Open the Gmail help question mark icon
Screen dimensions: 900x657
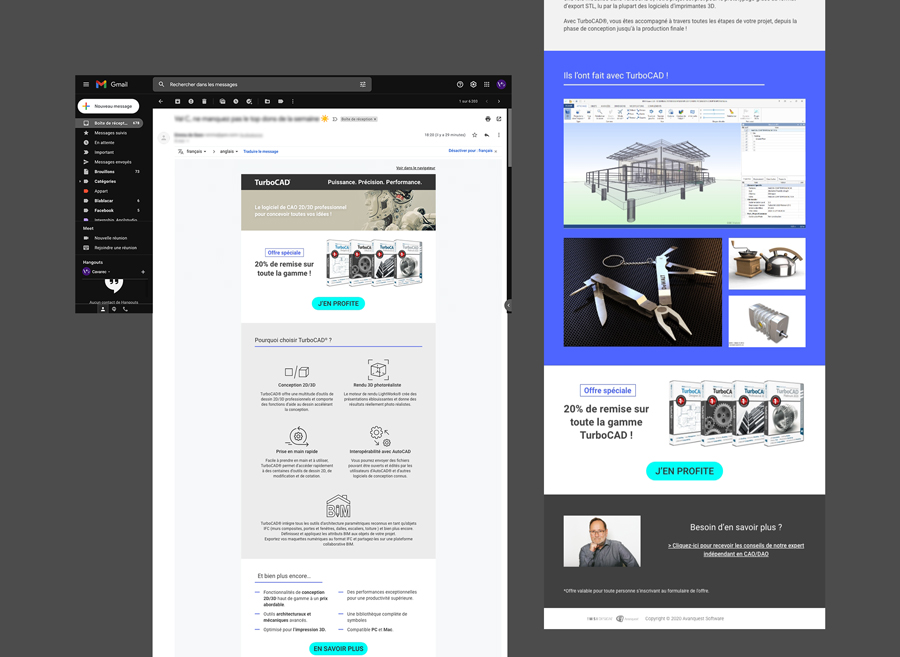(x=460, y=84)
